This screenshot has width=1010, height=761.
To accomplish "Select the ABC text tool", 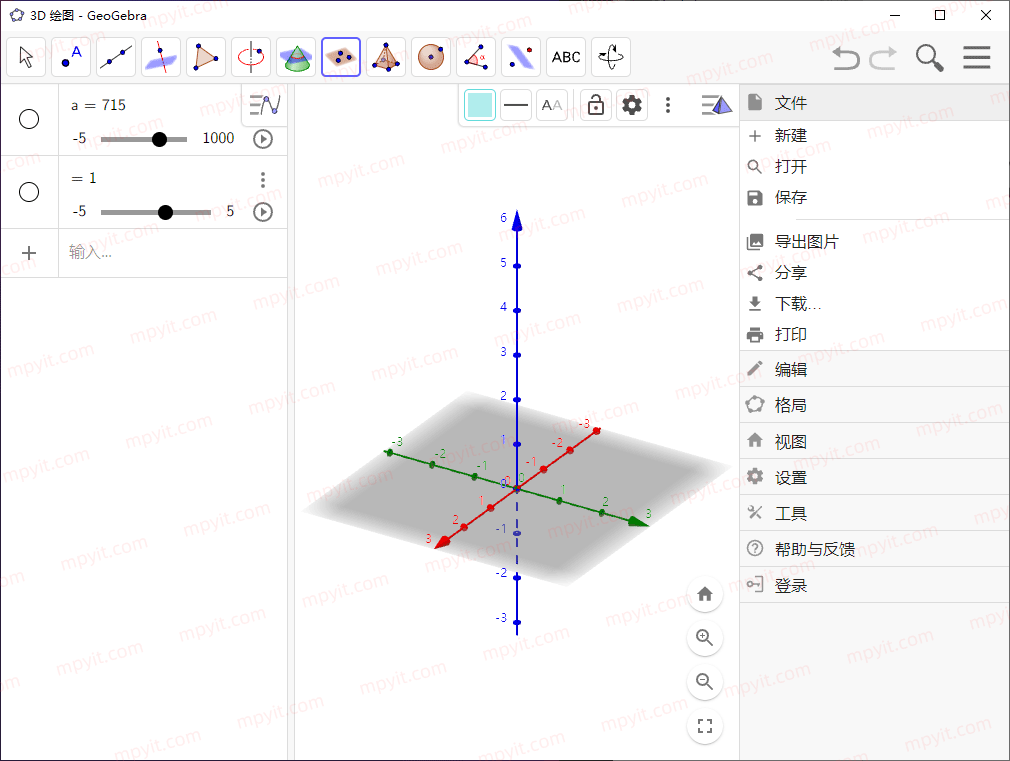I will click(x=566, y=57).
